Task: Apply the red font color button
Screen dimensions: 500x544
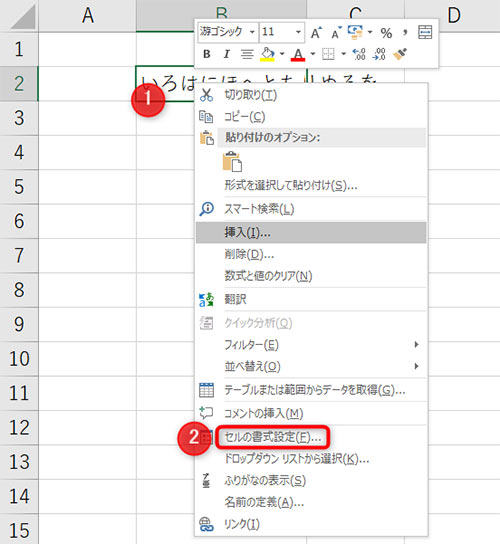Action: click(x=298, y=54)
